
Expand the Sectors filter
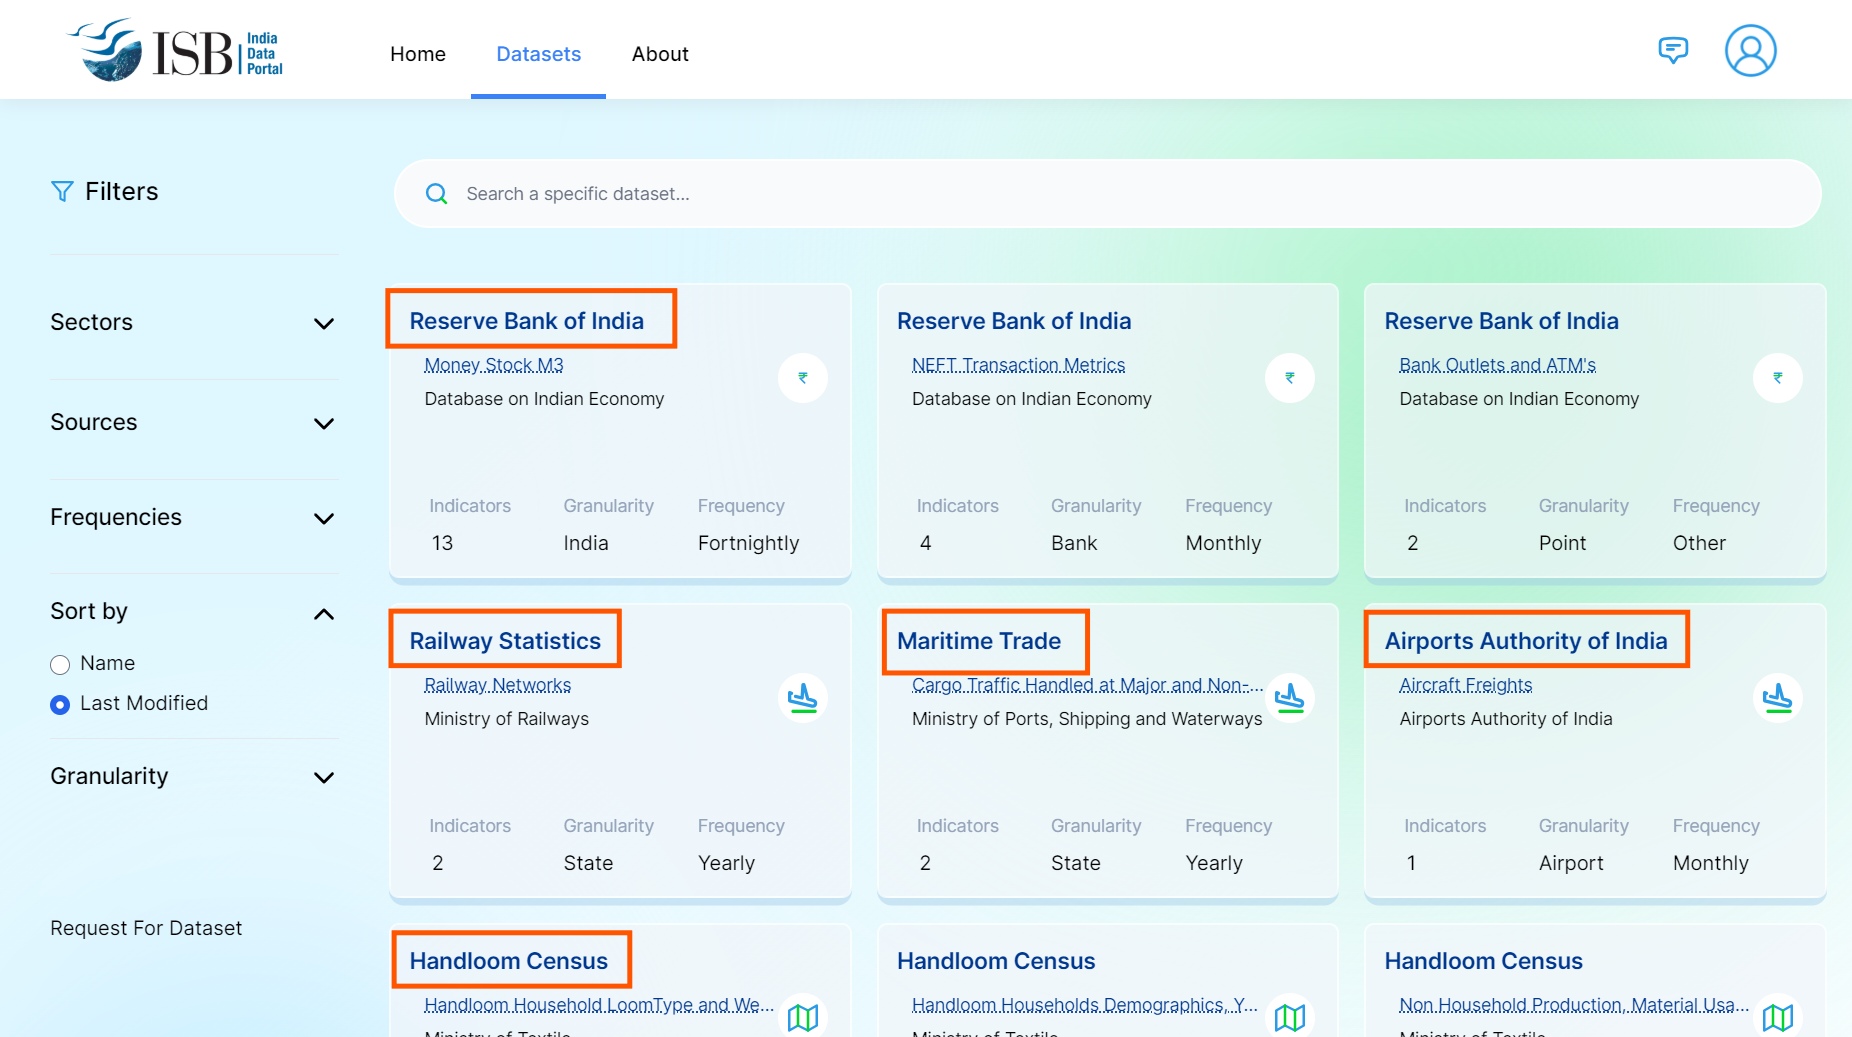tap(323, 323)
